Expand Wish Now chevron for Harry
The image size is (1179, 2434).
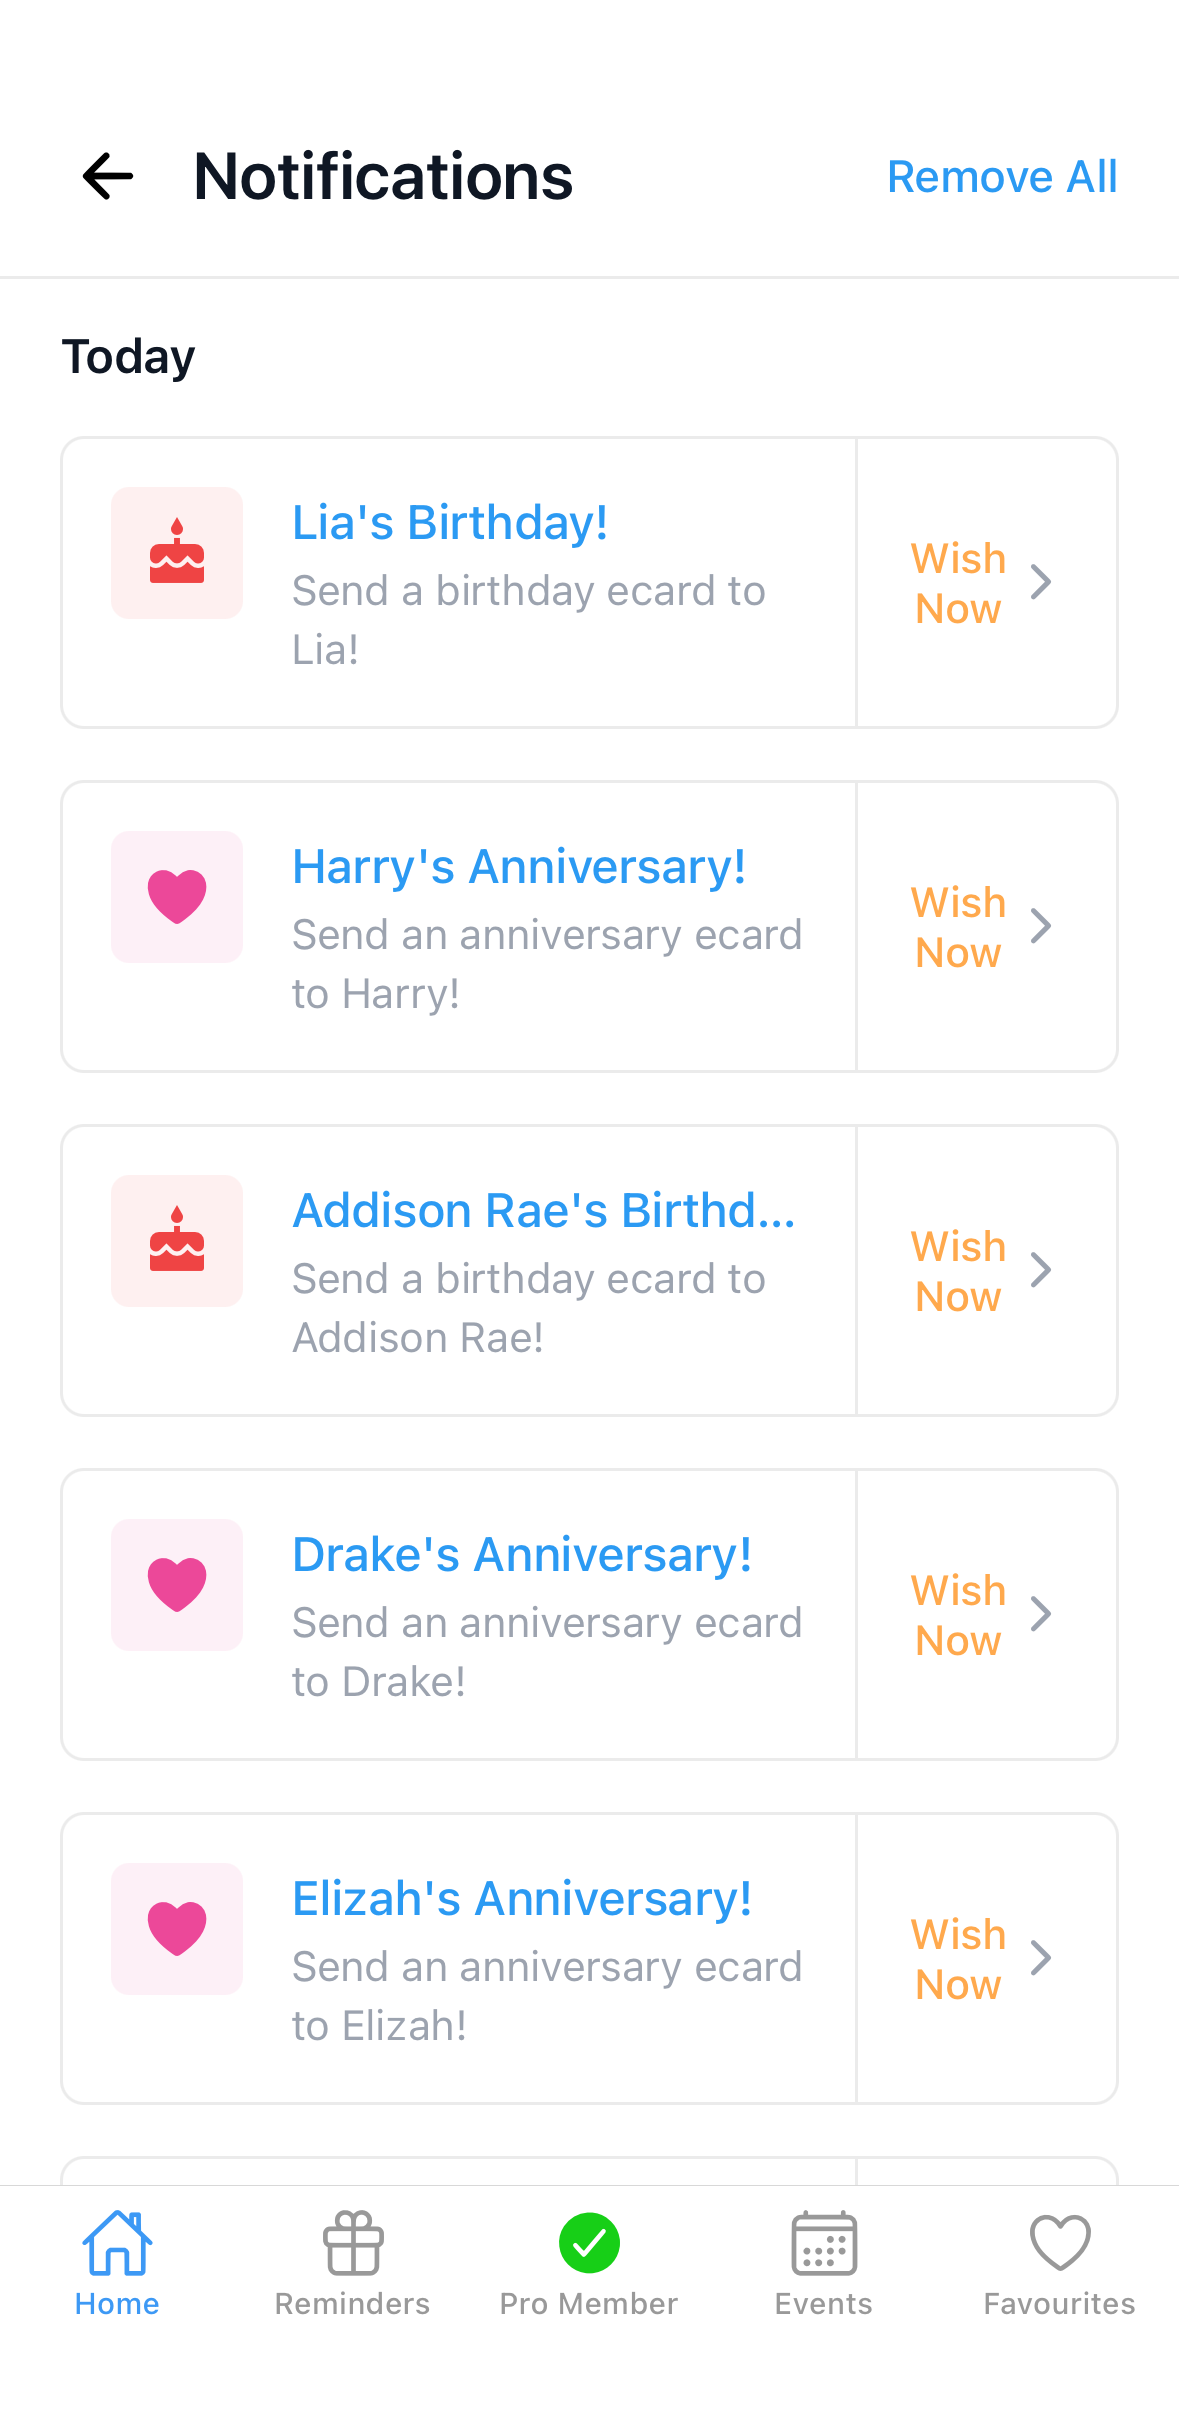tap(1041, 926)
